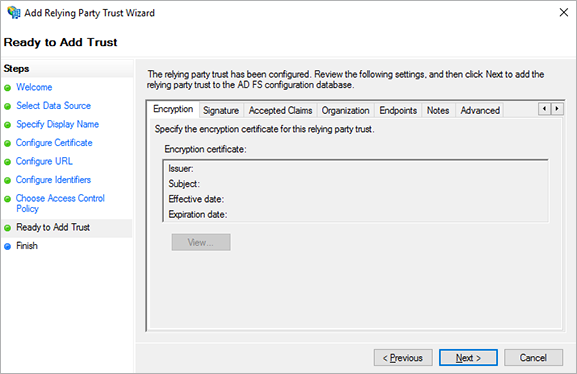Go to Choose Access Control Policy step
The width and height of the screenshot is (577, 374).
click(x=60, y=203)
